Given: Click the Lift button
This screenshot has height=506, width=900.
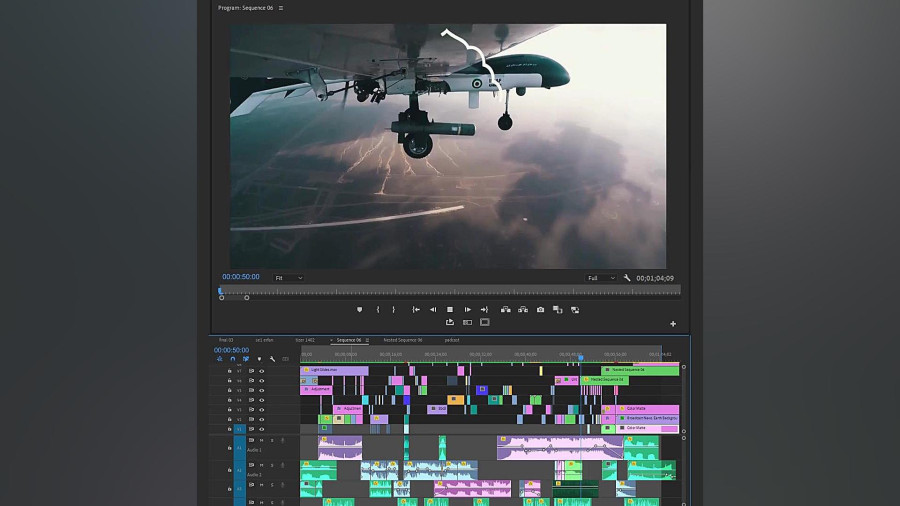Looking at the screenshot, I should tap(505, 309).
